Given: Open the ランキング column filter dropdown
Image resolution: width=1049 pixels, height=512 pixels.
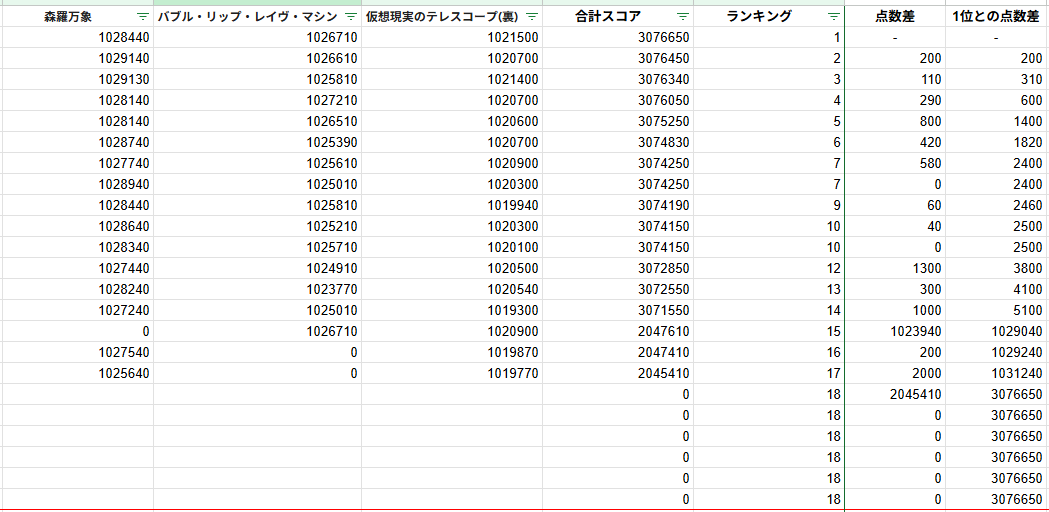Looking at the screenshot, I should click(x=833, y=16).
